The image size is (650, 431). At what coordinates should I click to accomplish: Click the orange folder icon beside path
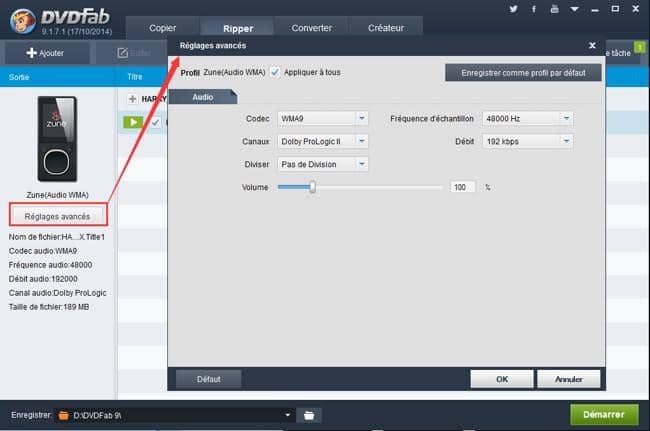coord(63,415)
